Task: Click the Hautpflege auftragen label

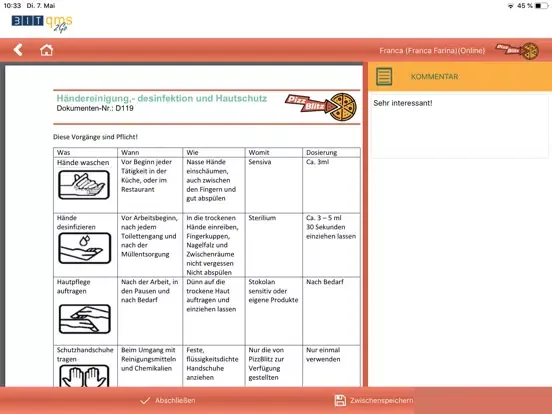Action: [74, 287]
